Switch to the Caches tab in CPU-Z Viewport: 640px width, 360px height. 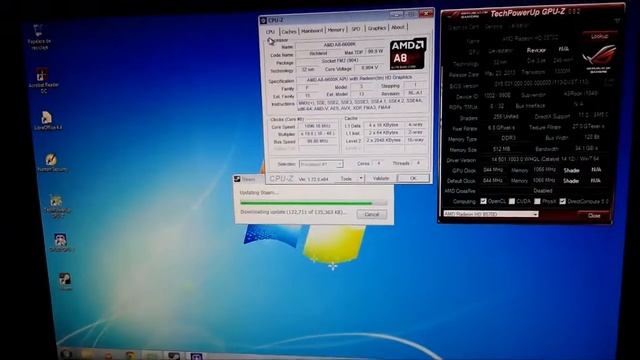click(289, 31)
